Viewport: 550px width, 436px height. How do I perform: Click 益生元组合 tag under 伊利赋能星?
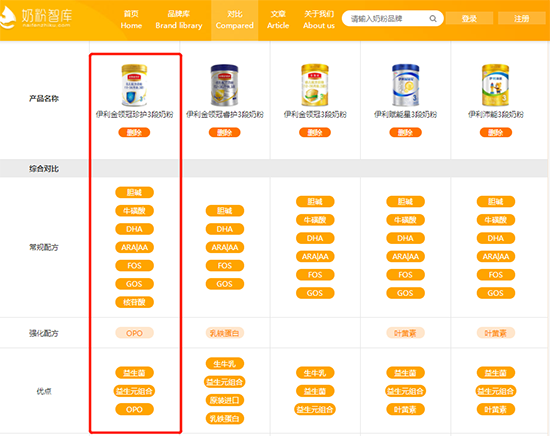405,391
